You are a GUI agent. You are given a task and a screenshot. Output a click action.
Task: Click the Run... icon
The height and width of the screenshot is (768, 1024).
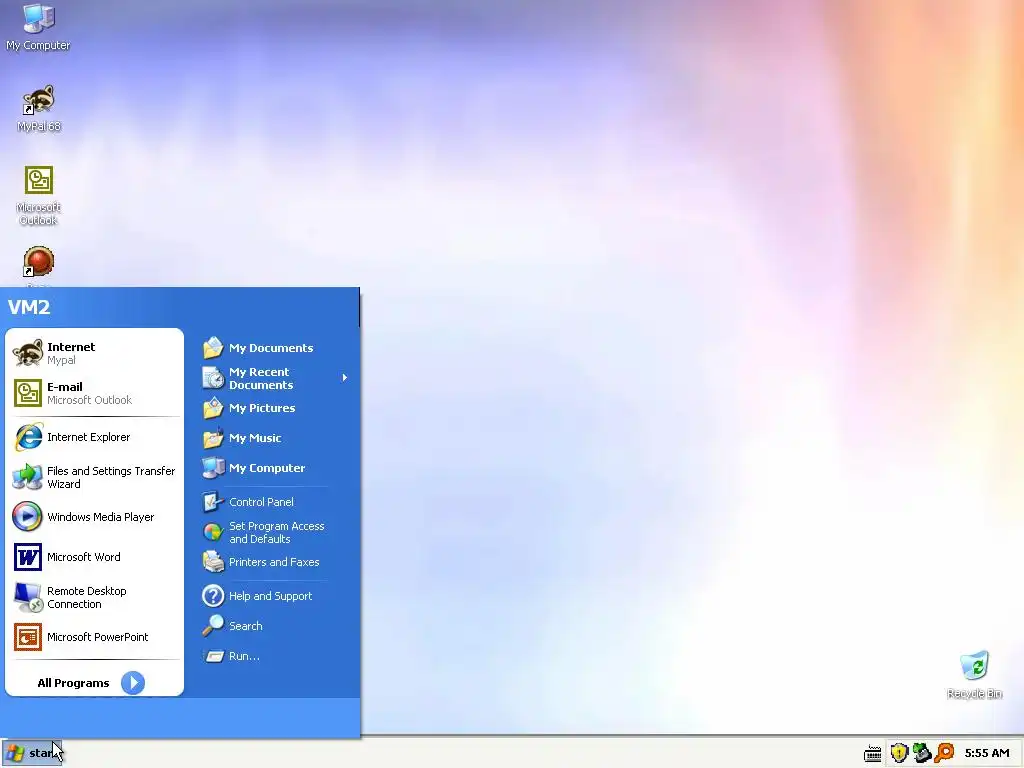coord(213,656)
